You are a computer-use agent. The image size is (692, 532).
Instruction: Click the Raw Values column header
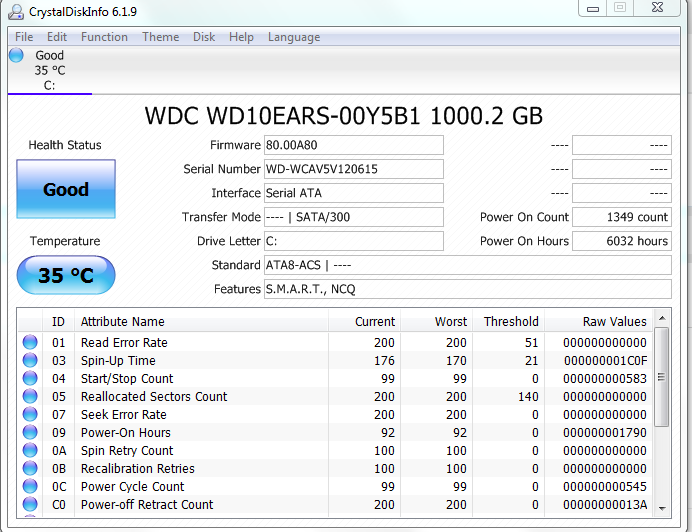(x=599, y=321)
